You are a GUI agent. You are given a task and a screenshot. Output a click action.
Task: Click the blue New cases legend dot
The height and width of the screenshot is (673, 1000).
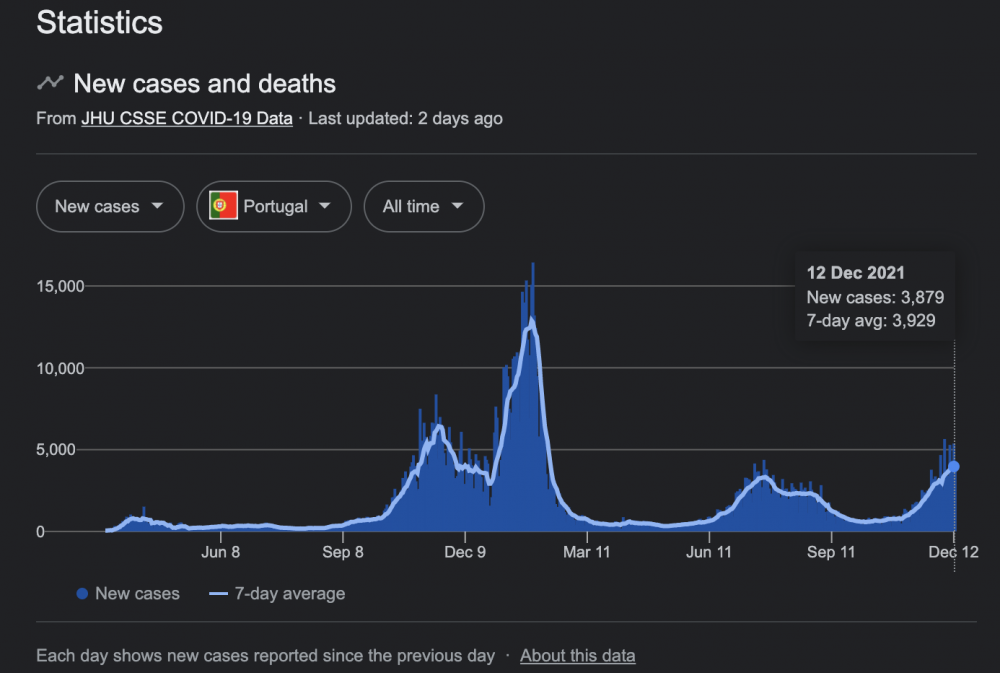82,594
